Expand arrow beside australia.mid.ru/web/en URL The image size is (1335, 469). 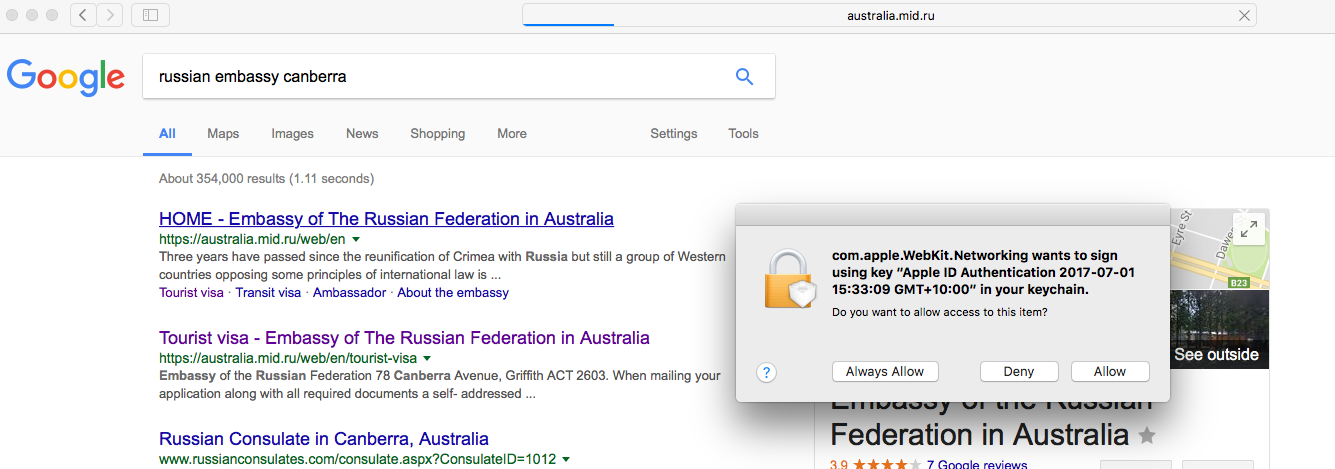pyautogui.click(x=355, y=241)
